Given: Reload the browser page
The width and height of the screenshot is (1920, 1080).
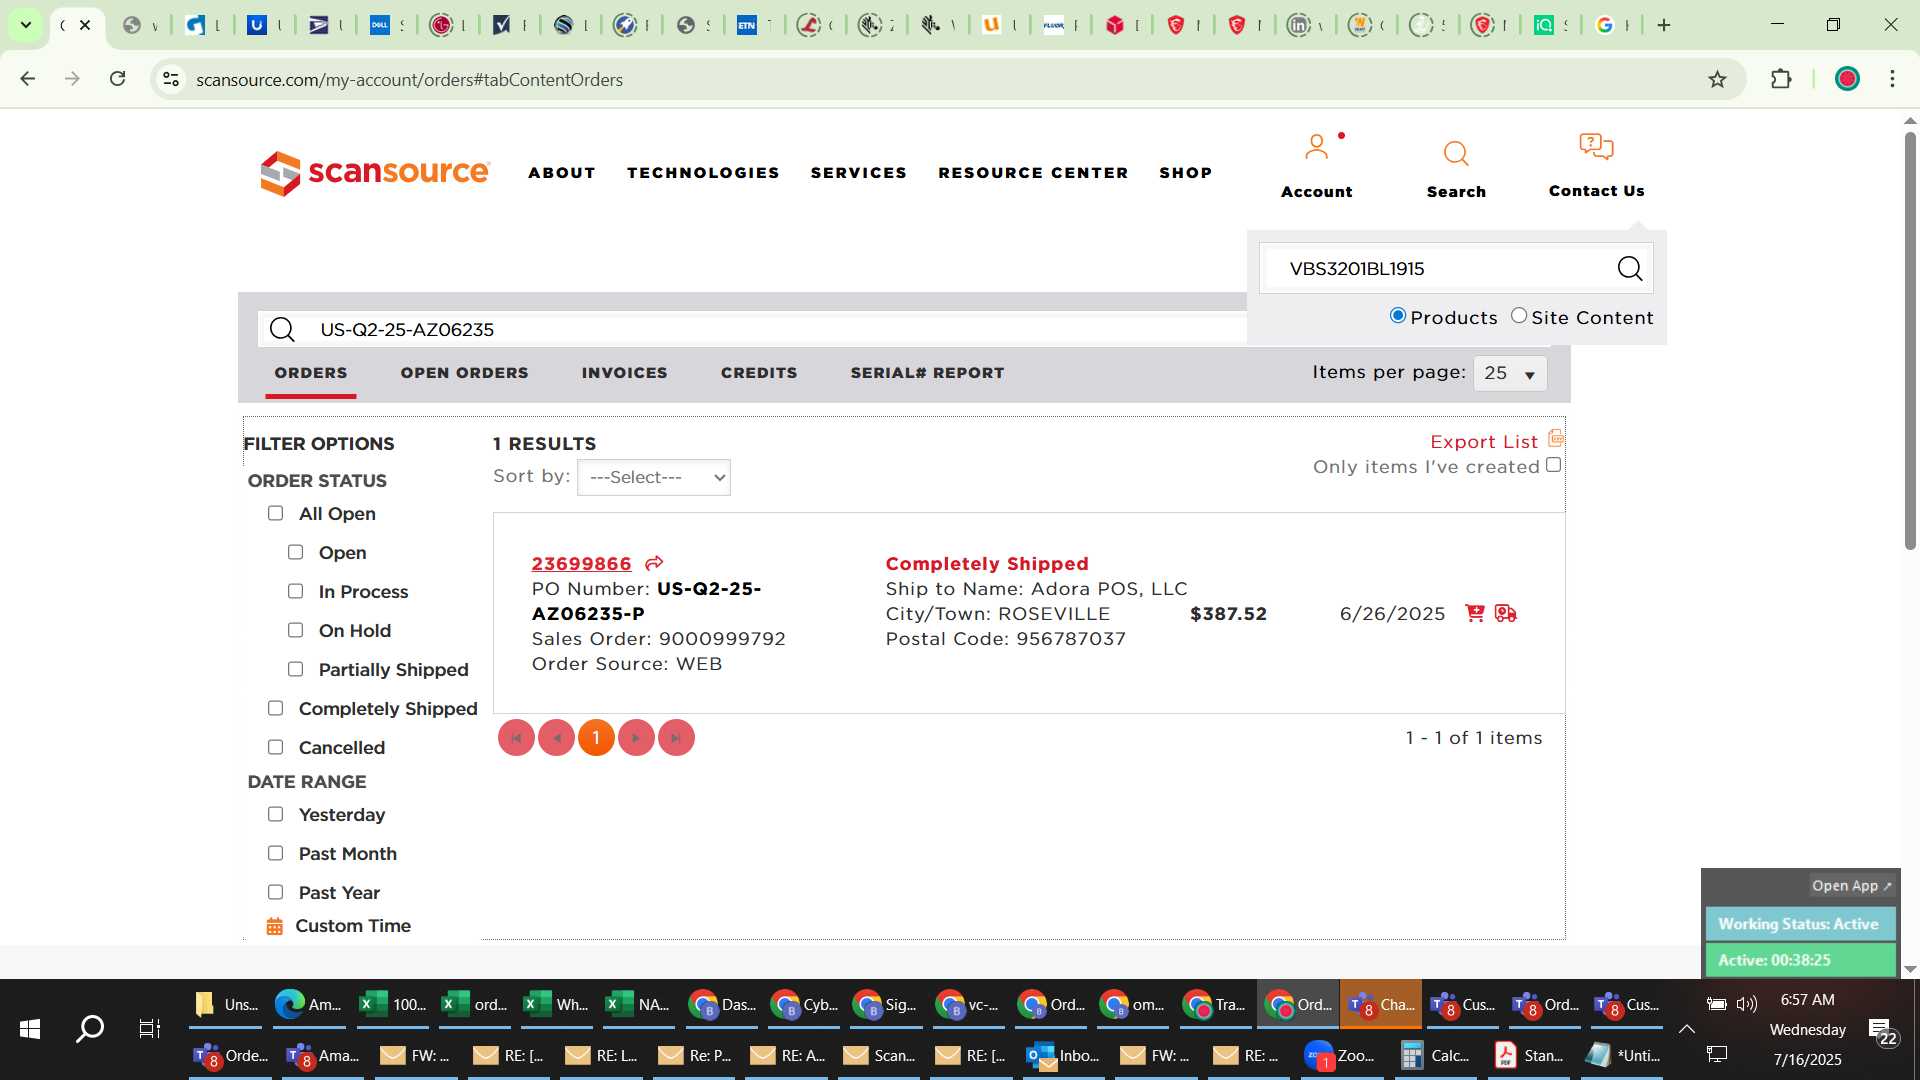Looking at the screenshot, I should [118, 79].
